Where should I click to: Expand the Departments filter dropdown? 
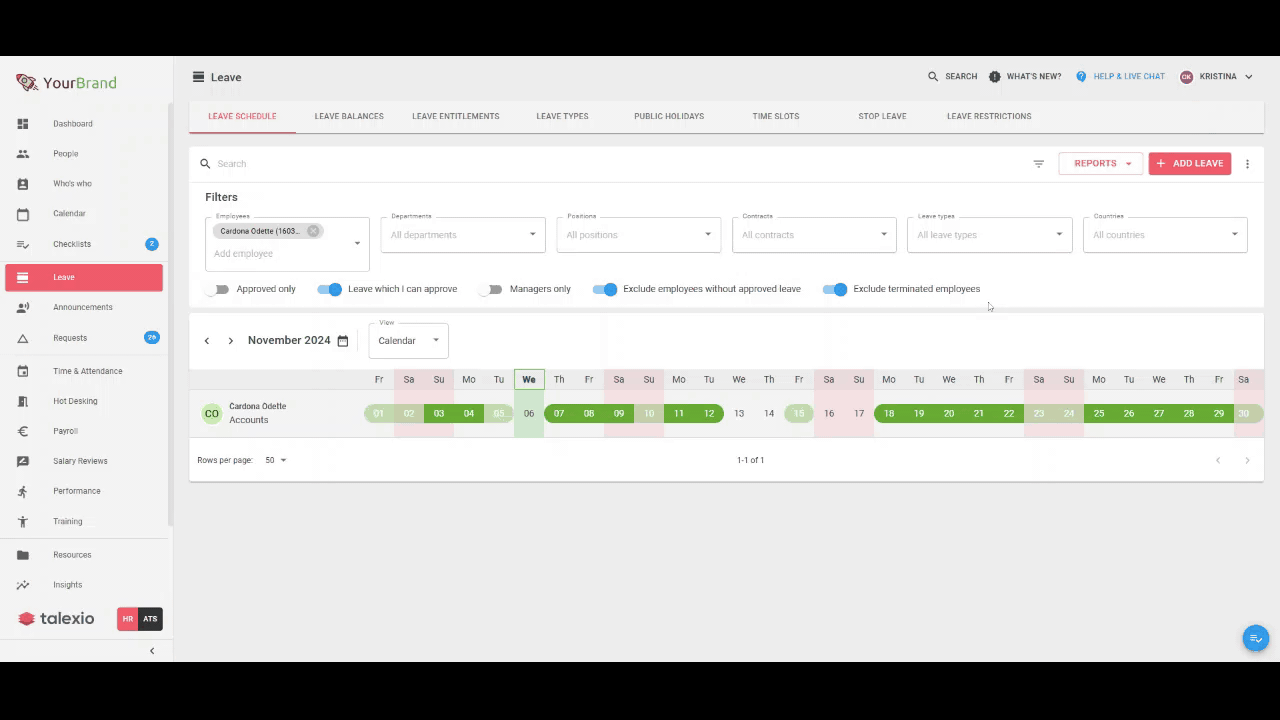tap(463, 235)
